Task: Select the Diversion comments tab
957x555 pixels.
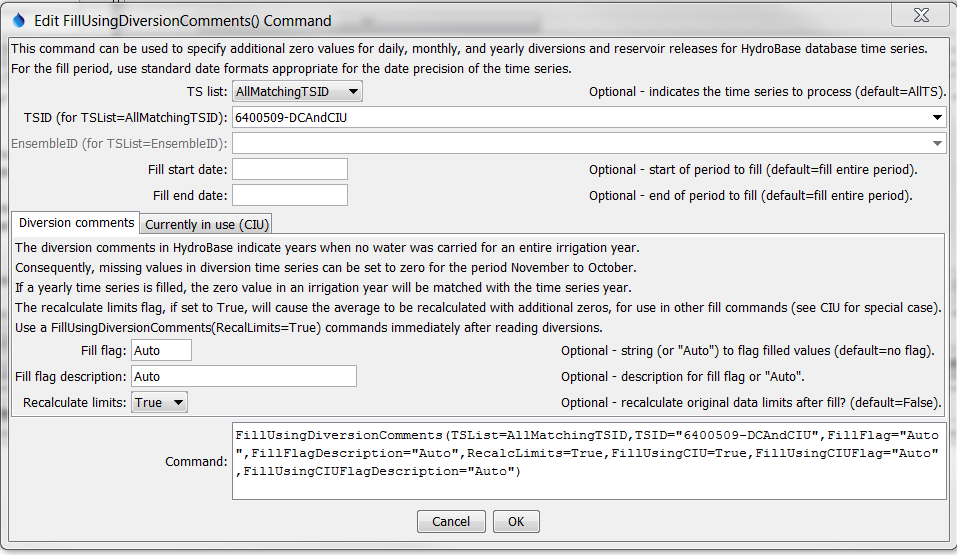Action: coord(76,223)
